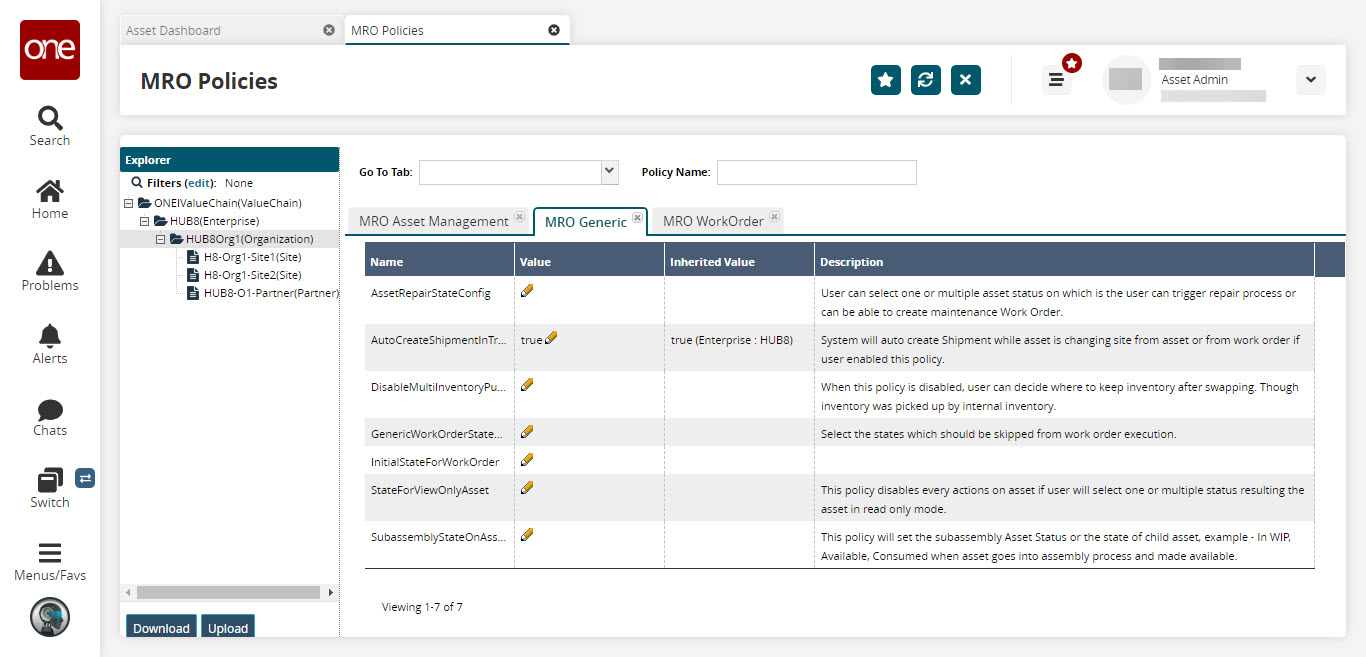Viewport: 1366px width, 657px height.
Task: Switch to MRO WorkOrder tab
Action: point(712,221)
